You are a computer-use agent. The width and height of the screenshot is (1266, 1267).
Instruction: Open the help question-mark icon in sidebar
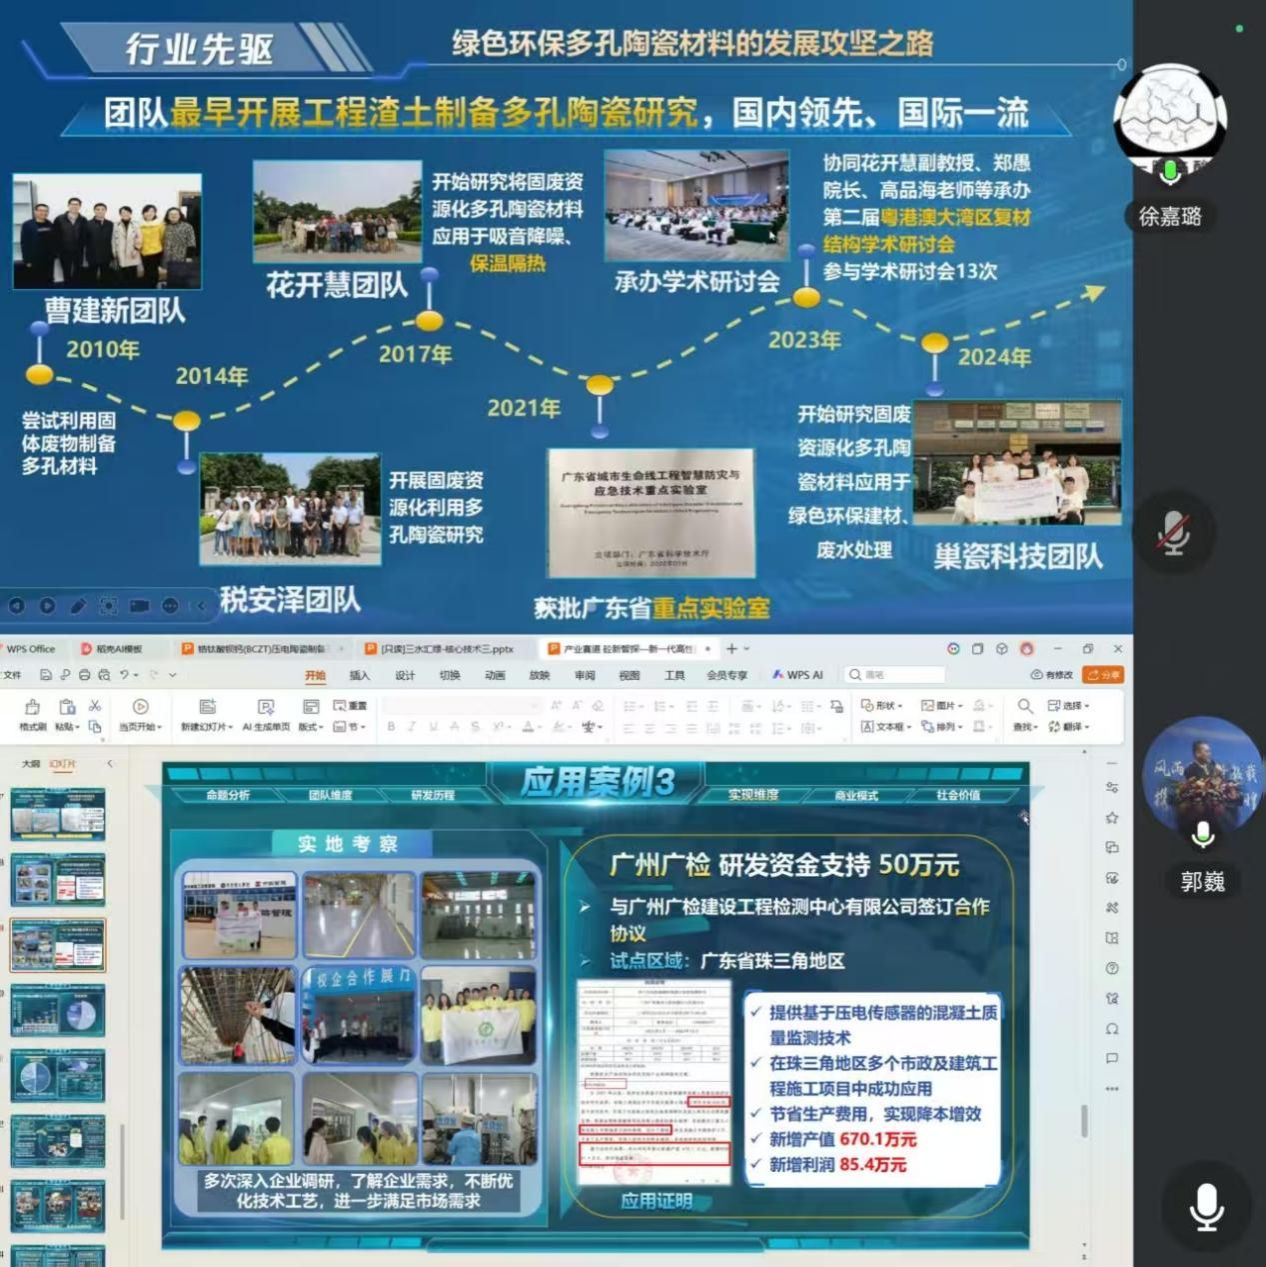click(x=1112, y=968)
